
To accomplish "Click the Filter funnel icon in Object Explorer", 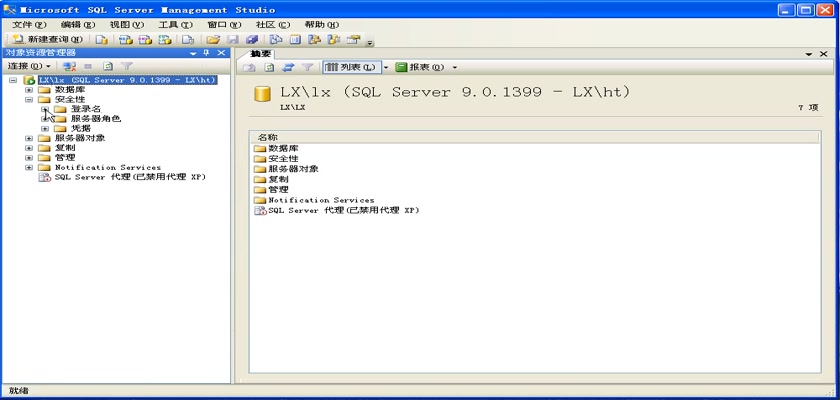I will [x=126, y=66].
